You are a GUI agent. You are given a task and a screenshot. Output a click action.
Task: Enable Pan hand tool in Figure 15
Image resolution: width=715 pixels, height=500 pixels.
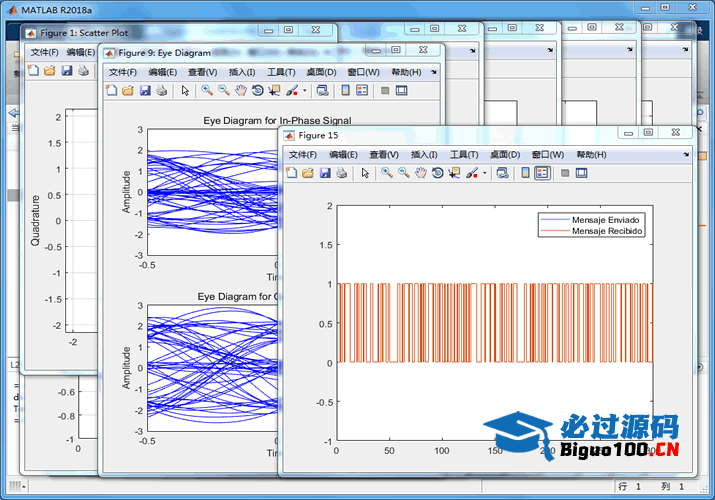[x=420, y=173]
